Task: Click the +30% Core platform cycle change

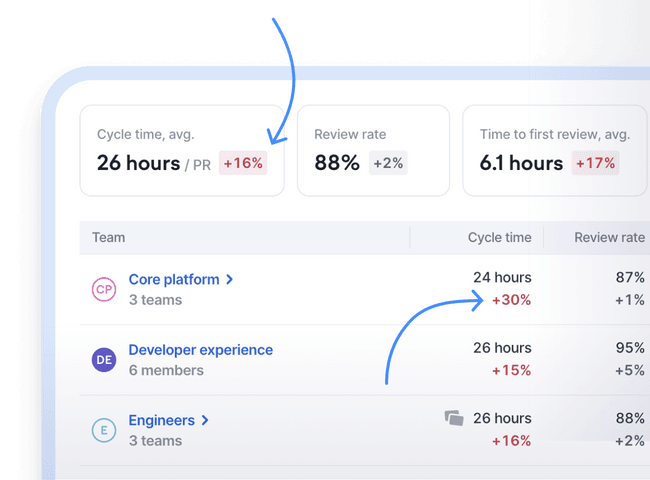Action: point(511,300)
